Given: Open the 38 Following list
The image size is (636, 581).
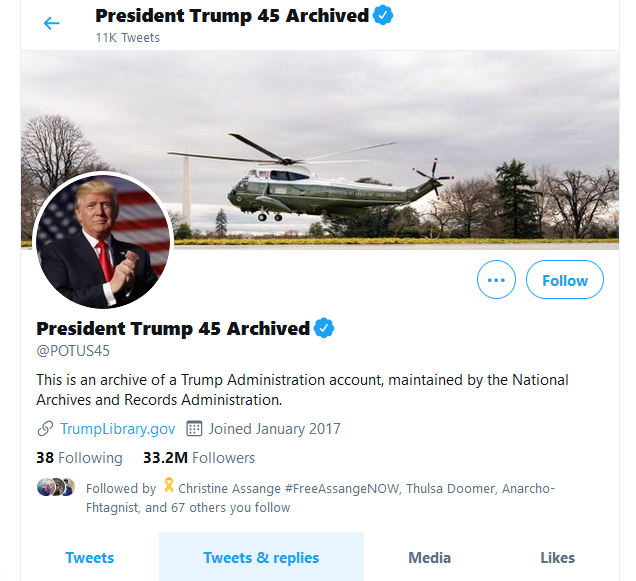Looking at the screenshot, I should coord(79,458).
